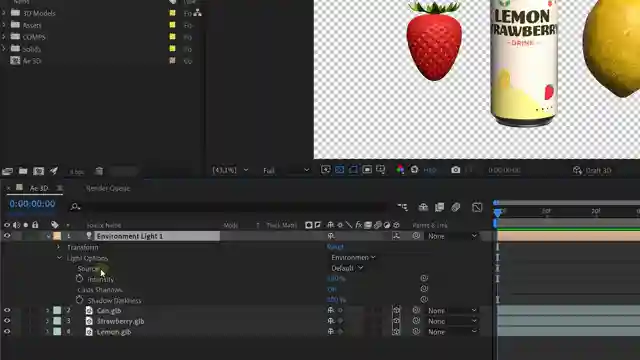Click the current time indicator playhead
Screen dimensions: 640x360
coord(497,212)
